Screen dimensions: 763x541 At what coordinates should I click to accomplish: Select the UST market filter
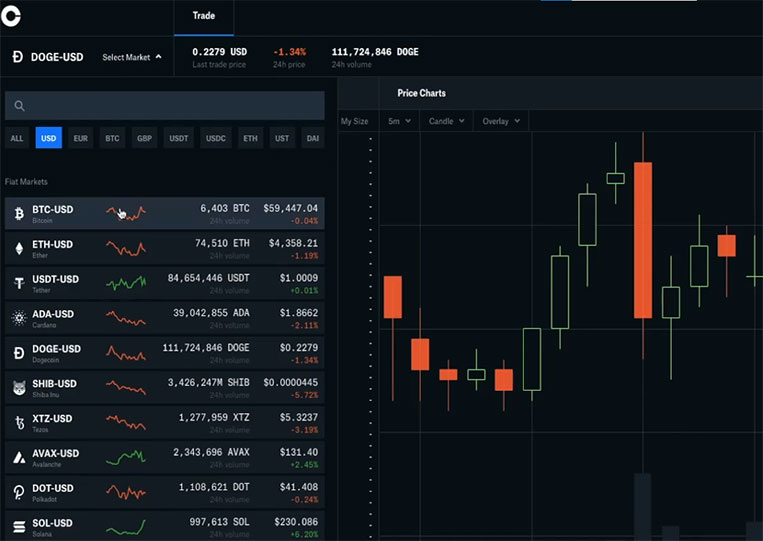(282, 138)
